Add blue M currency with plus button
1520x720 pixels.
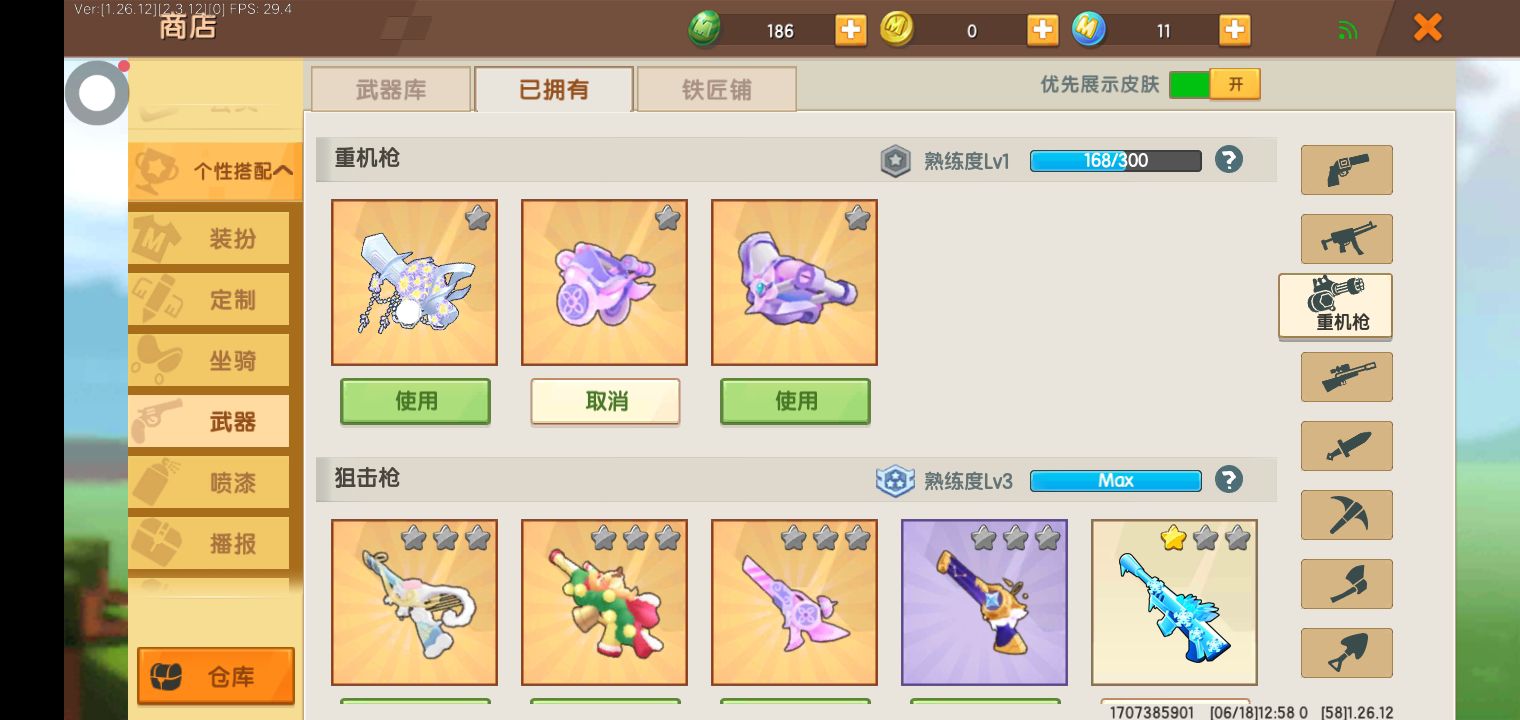click(x=1235, y=30)
